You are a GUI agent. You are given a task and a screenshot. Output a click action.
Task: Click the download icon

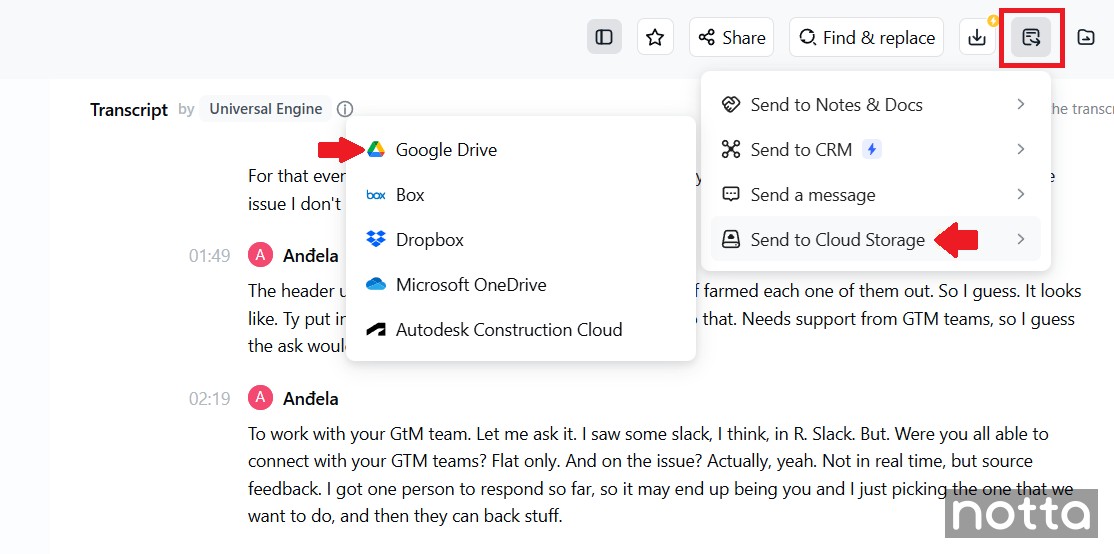(977, 37)
